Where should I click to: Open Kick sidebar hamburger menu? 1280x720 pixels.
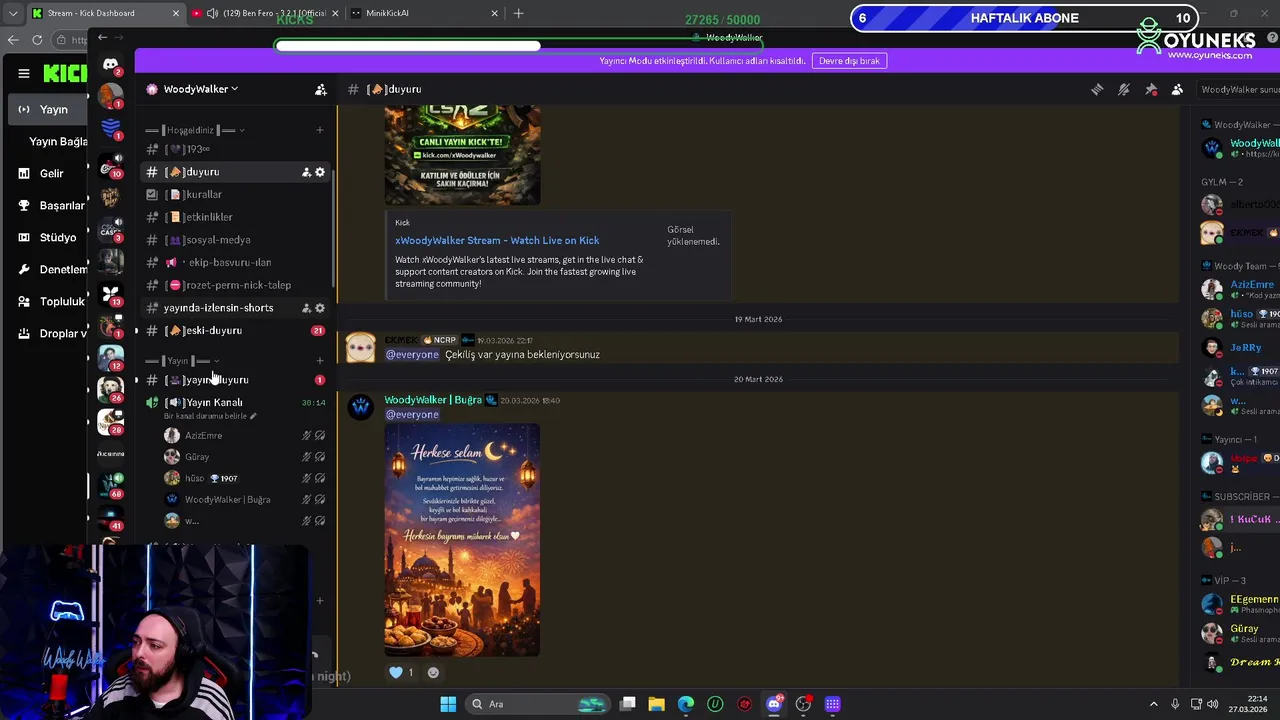(23, 73)
